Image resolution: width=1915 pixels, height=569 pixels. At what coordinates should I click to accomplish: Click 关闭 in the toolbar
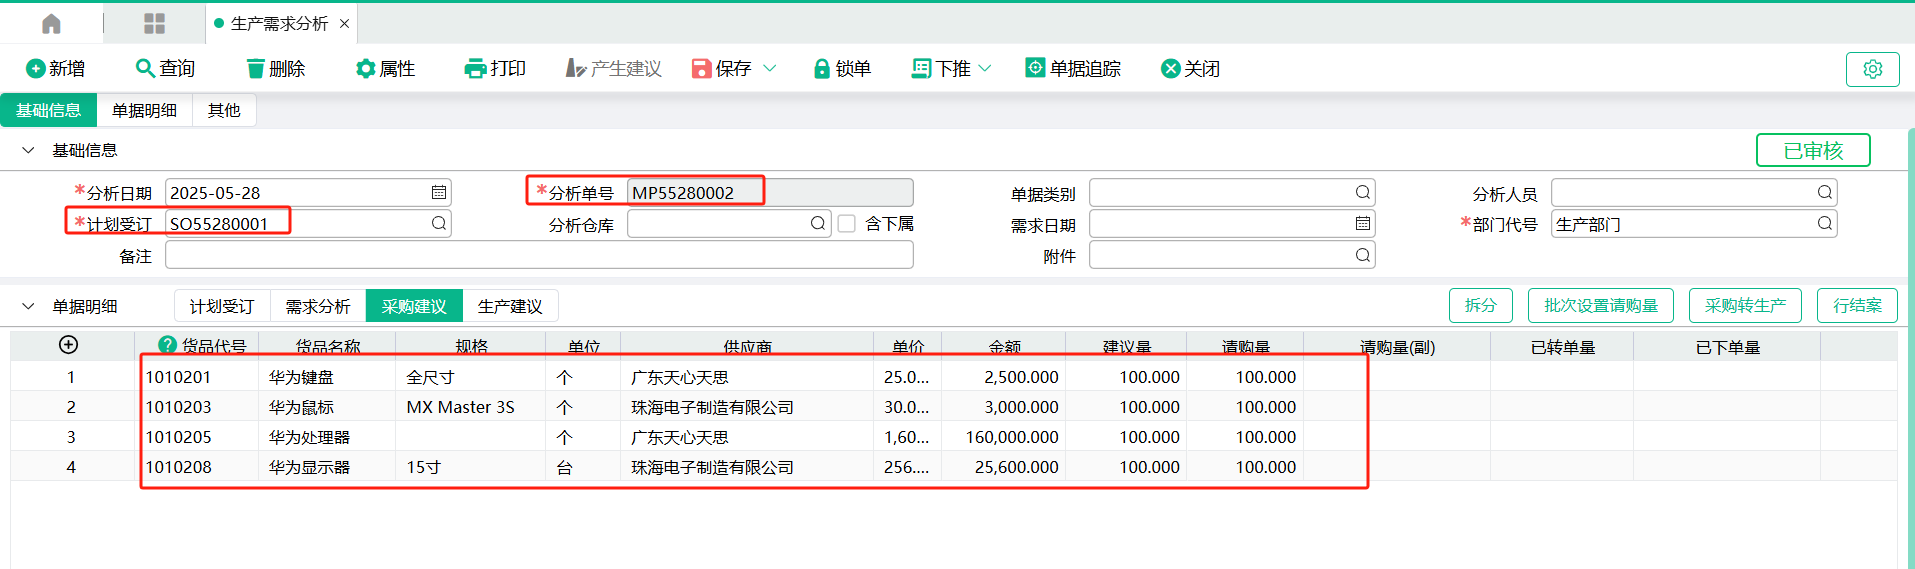(1190, 68)
